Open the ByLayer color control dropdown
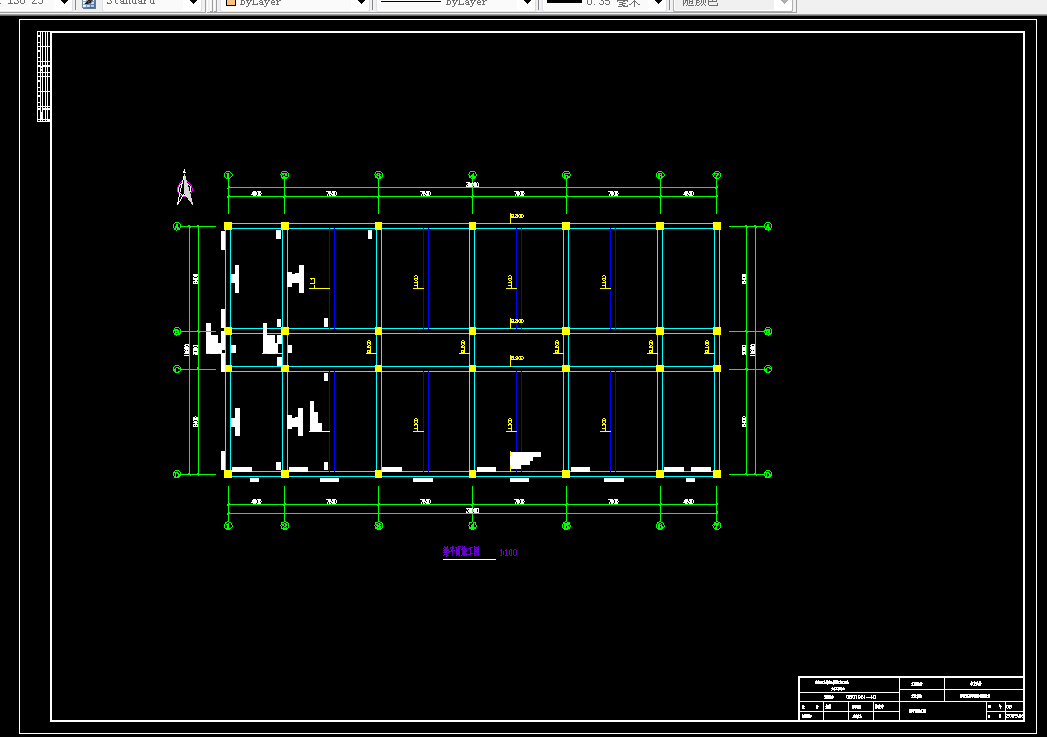The image size is (1047, 737). 295,3
